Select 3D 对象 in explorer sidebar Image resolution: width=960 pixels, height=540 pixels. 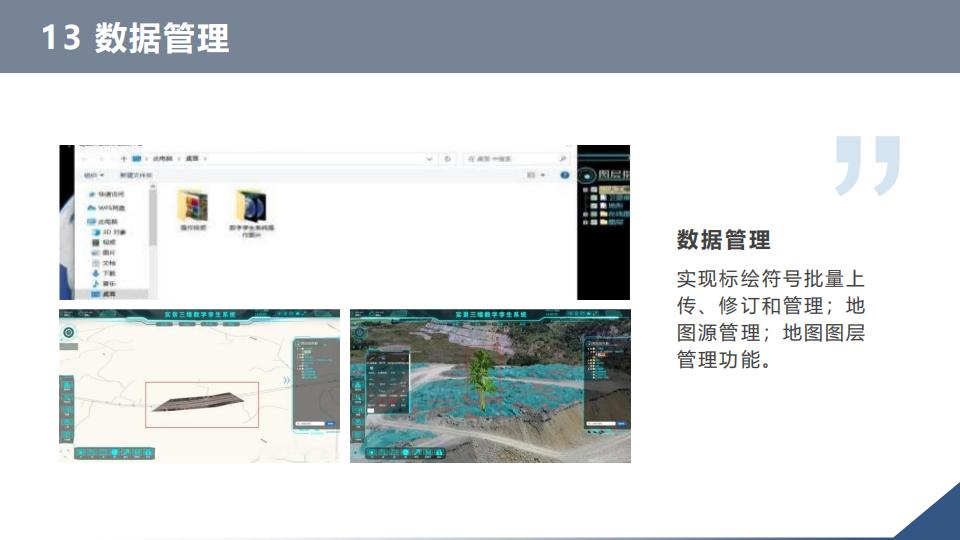point(110,232)
